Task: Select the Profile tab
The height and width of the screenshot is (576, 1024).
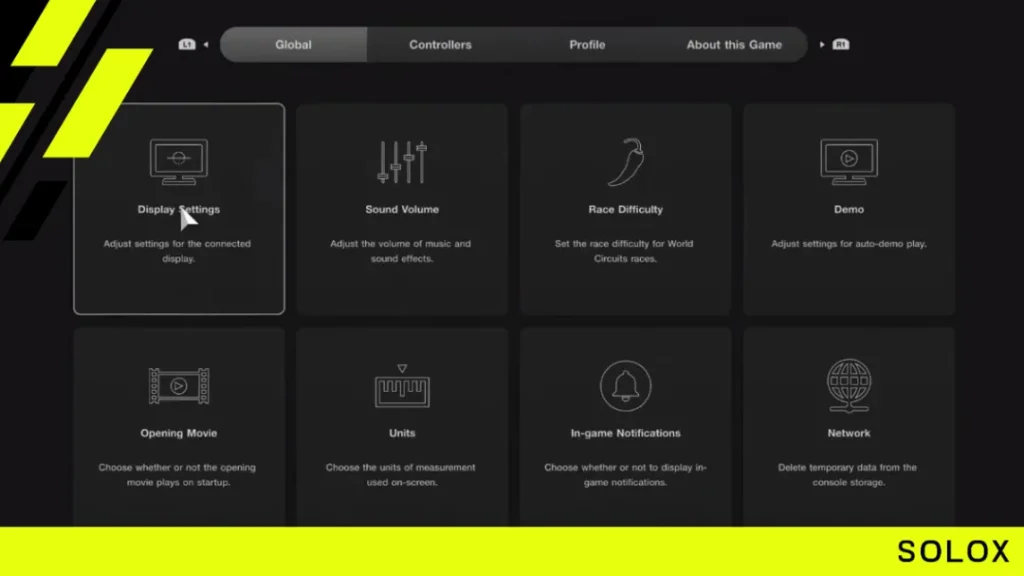Action: [587, 44]
